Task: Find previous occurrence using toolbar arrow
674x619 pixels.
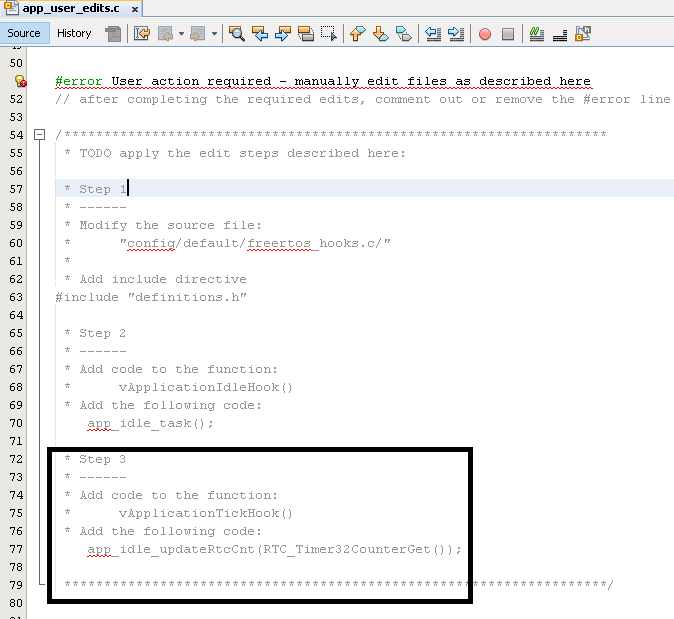Action: click(260, 34)
